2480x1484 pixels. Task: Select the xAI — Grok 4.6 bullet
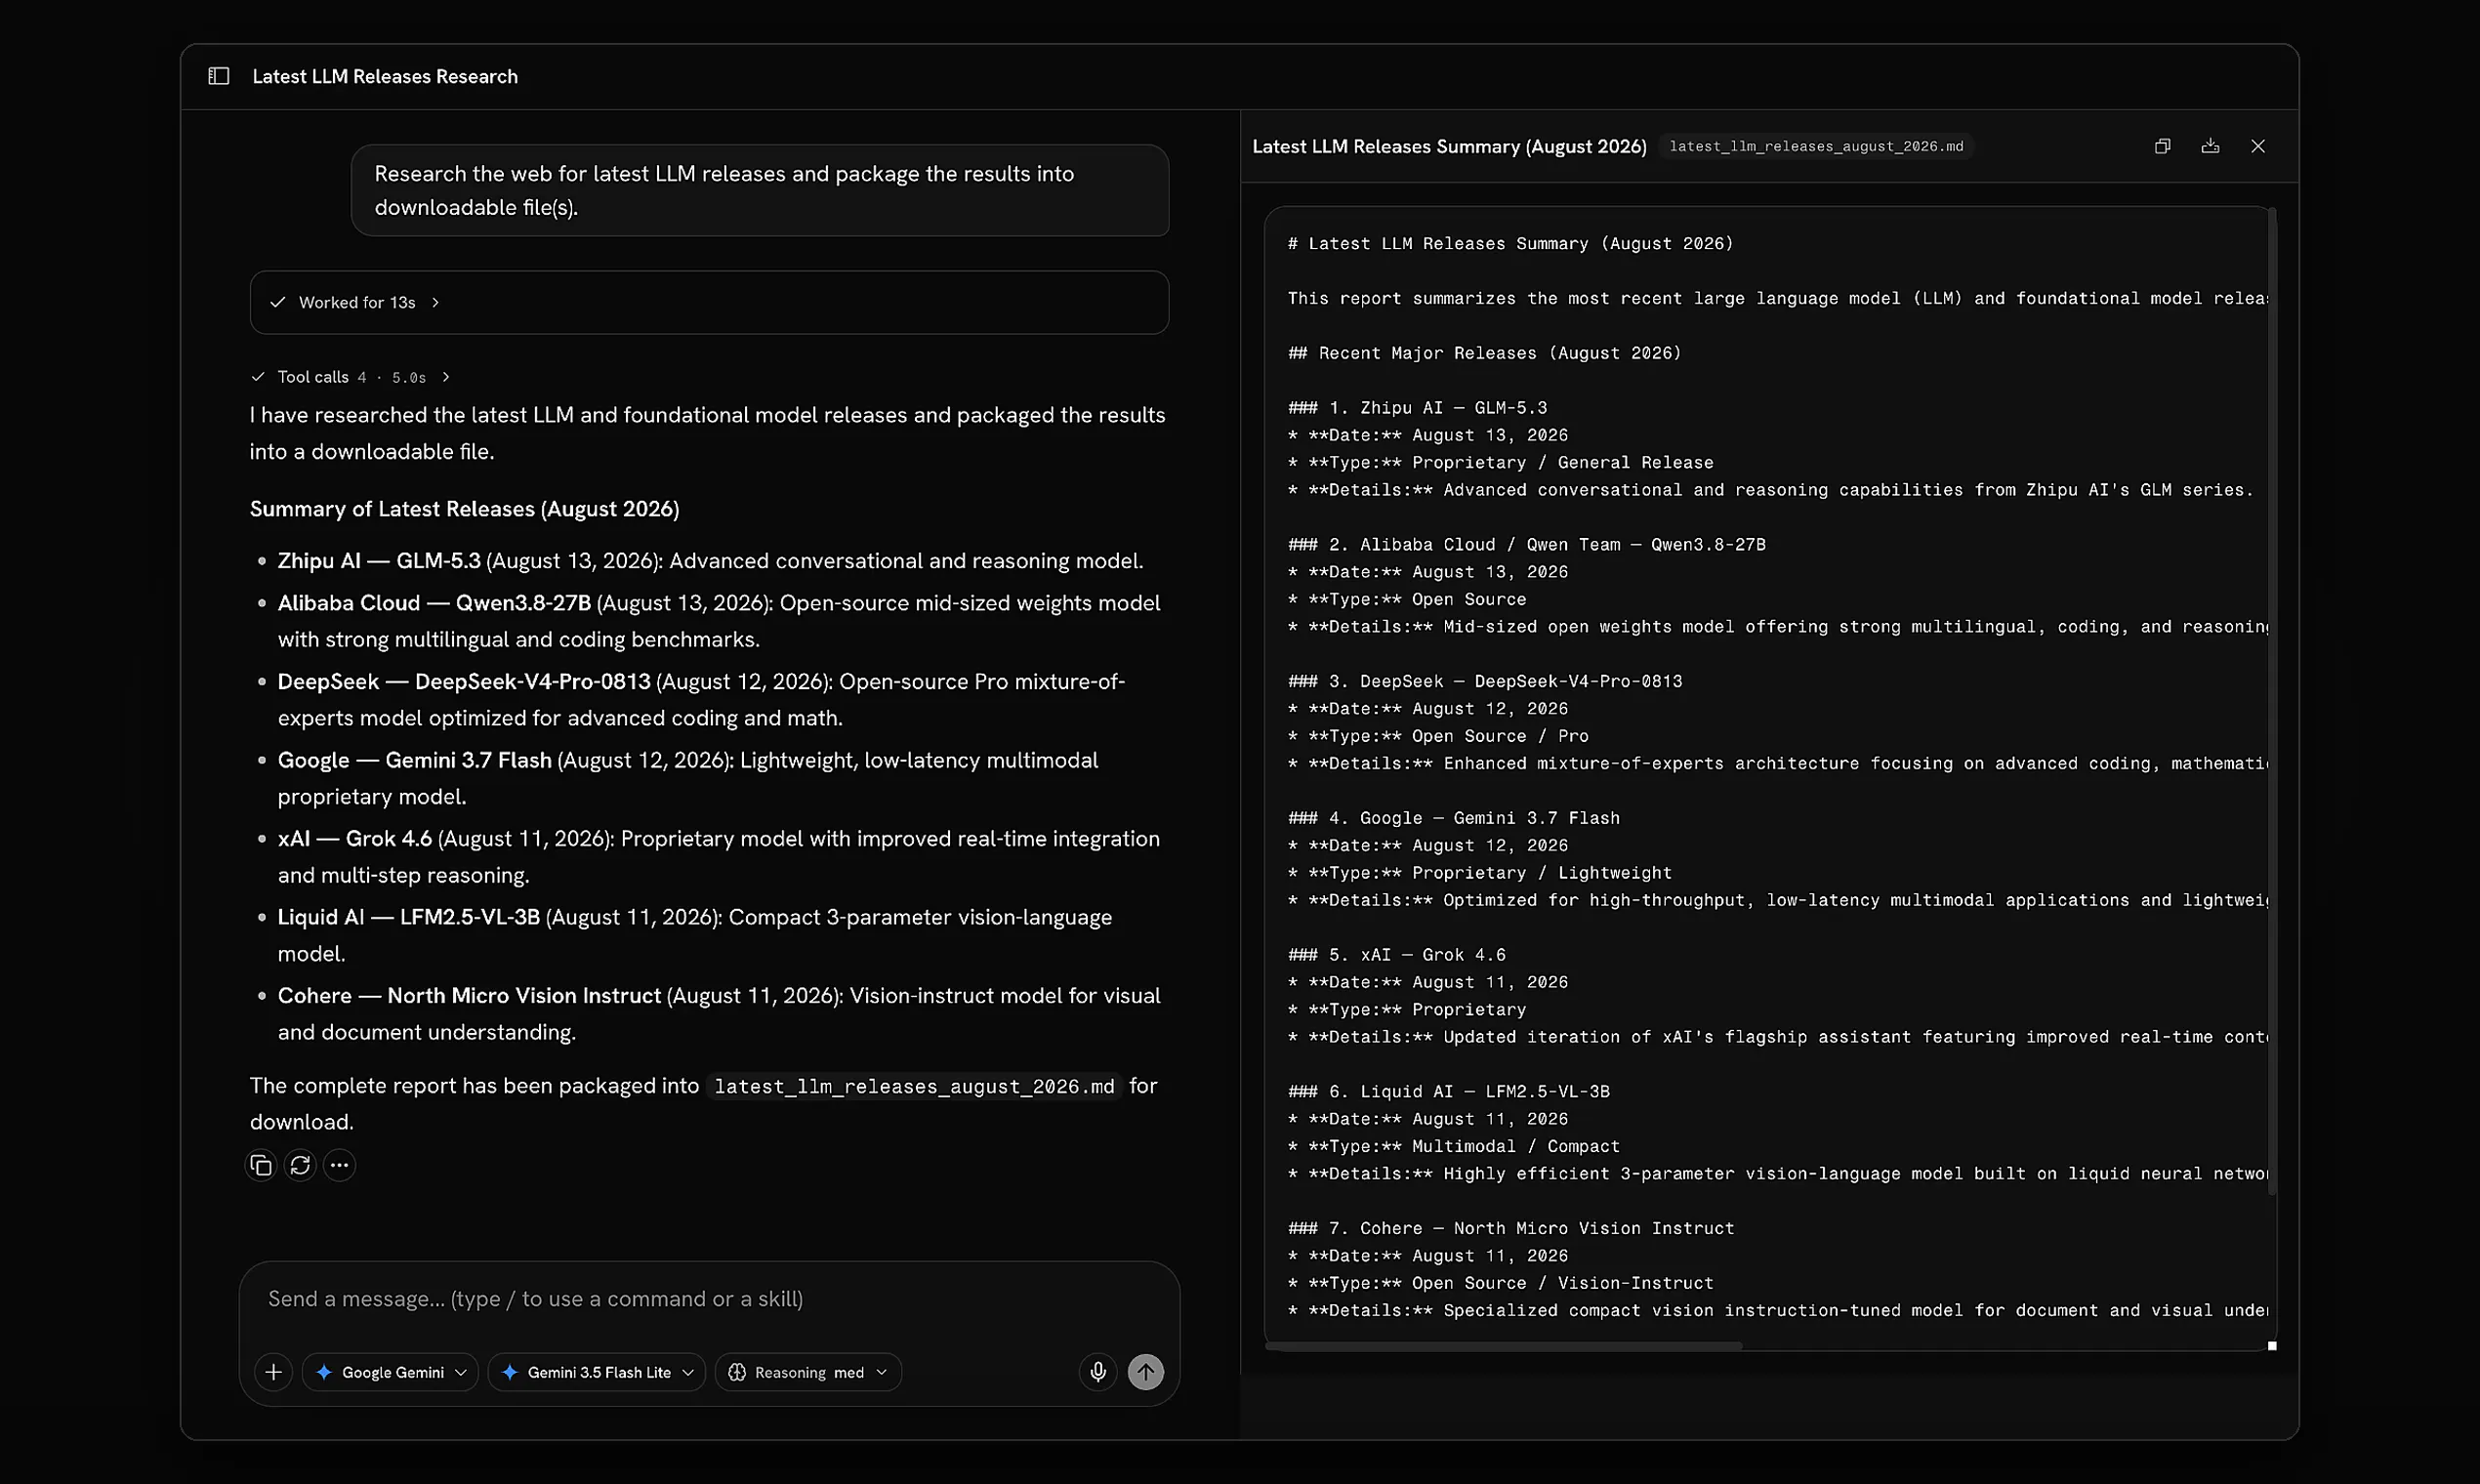719,857
